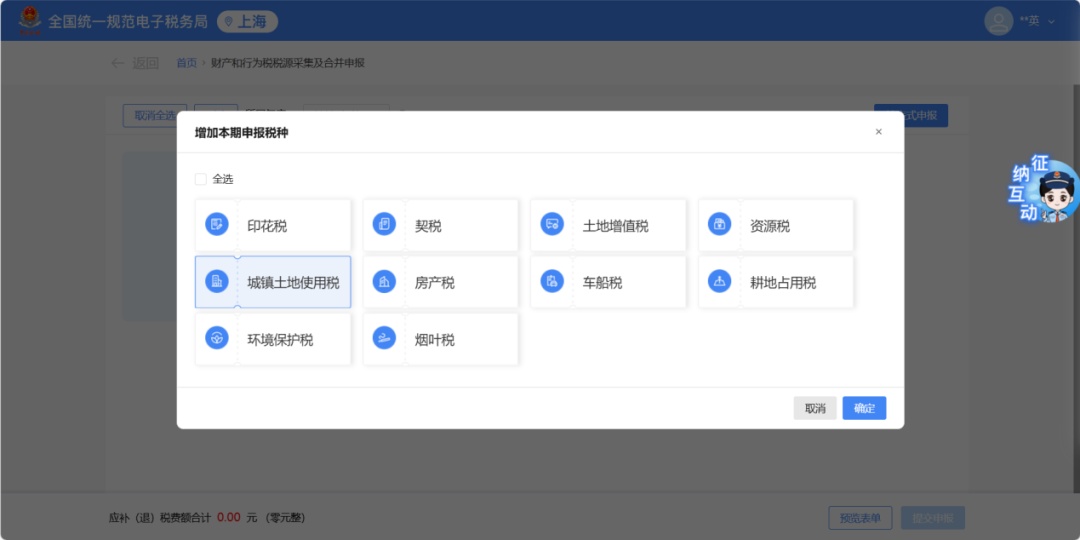Click the 契税 deed tax icon
Image resolution: width=1080 pixels, height=540 pixels.
coord(385,225)
